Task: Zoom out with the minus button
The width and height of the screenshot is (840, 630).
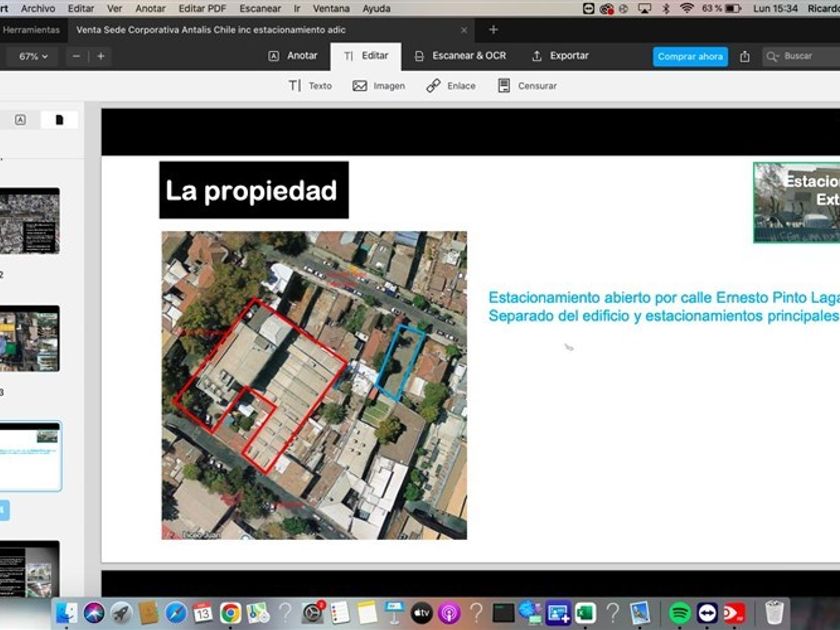Action: tap(76, 56)
